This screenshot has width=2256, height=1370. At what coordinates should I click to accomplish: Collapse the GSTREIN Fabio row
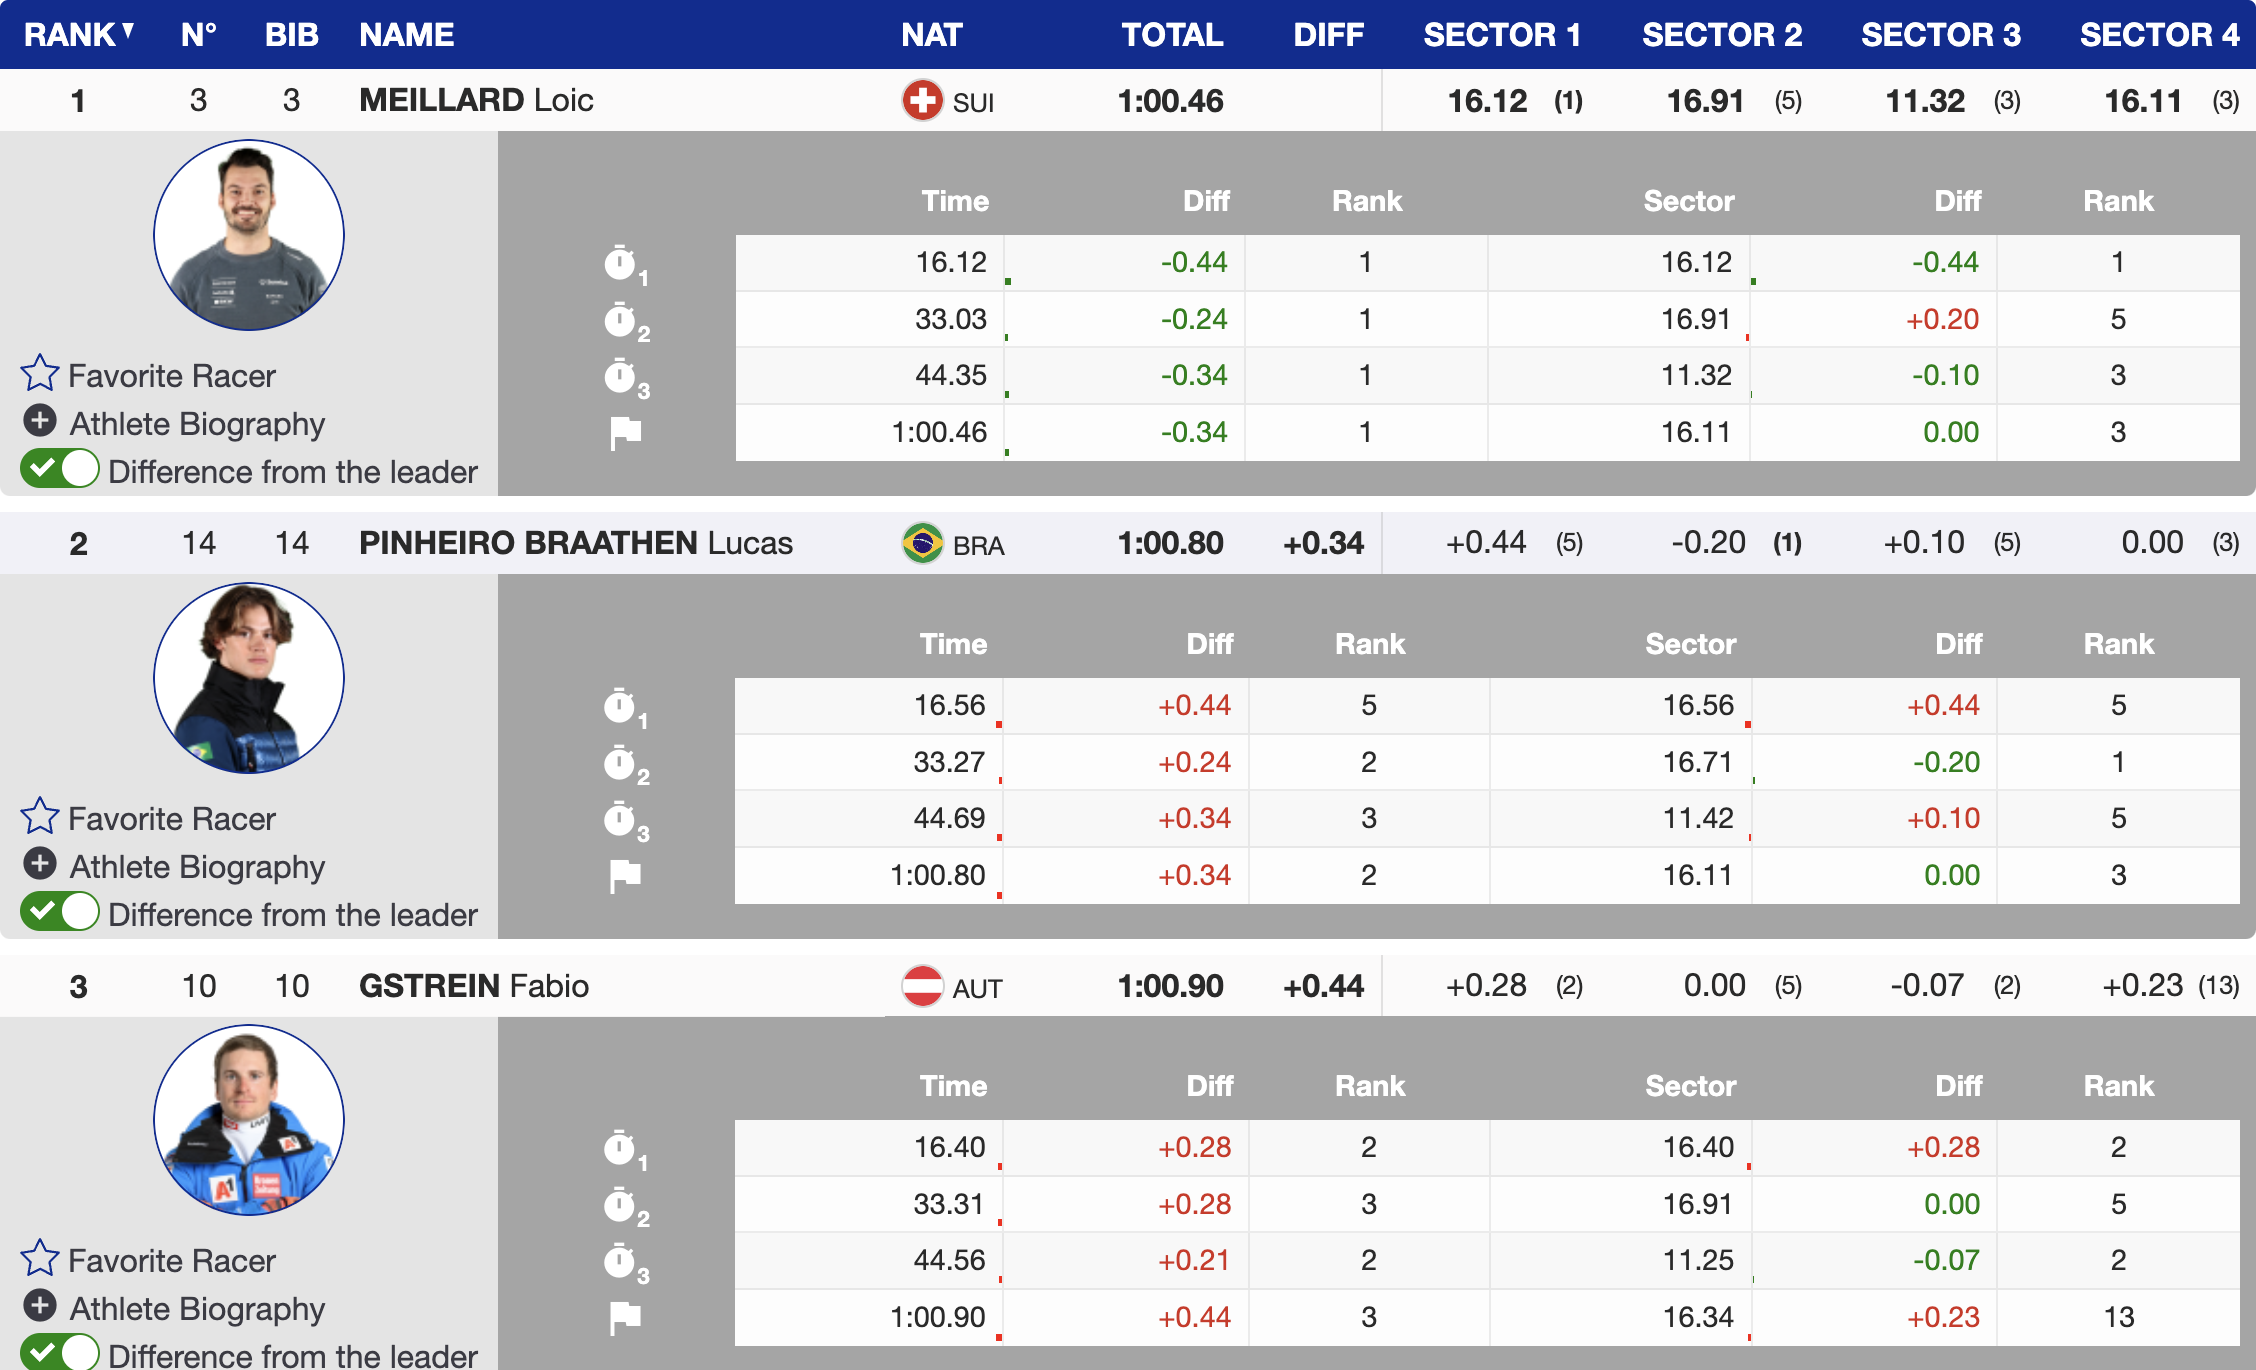click(x=473, y=986)
